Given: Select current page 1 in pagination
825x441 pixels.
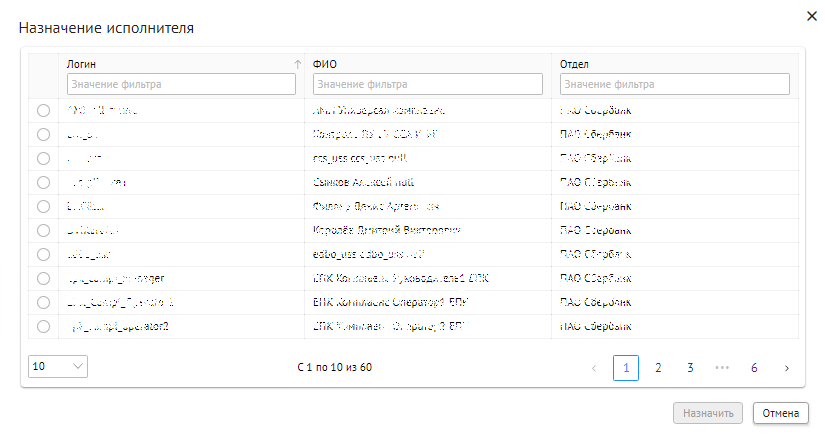Looking at the screenshot, I should [626, 368].
